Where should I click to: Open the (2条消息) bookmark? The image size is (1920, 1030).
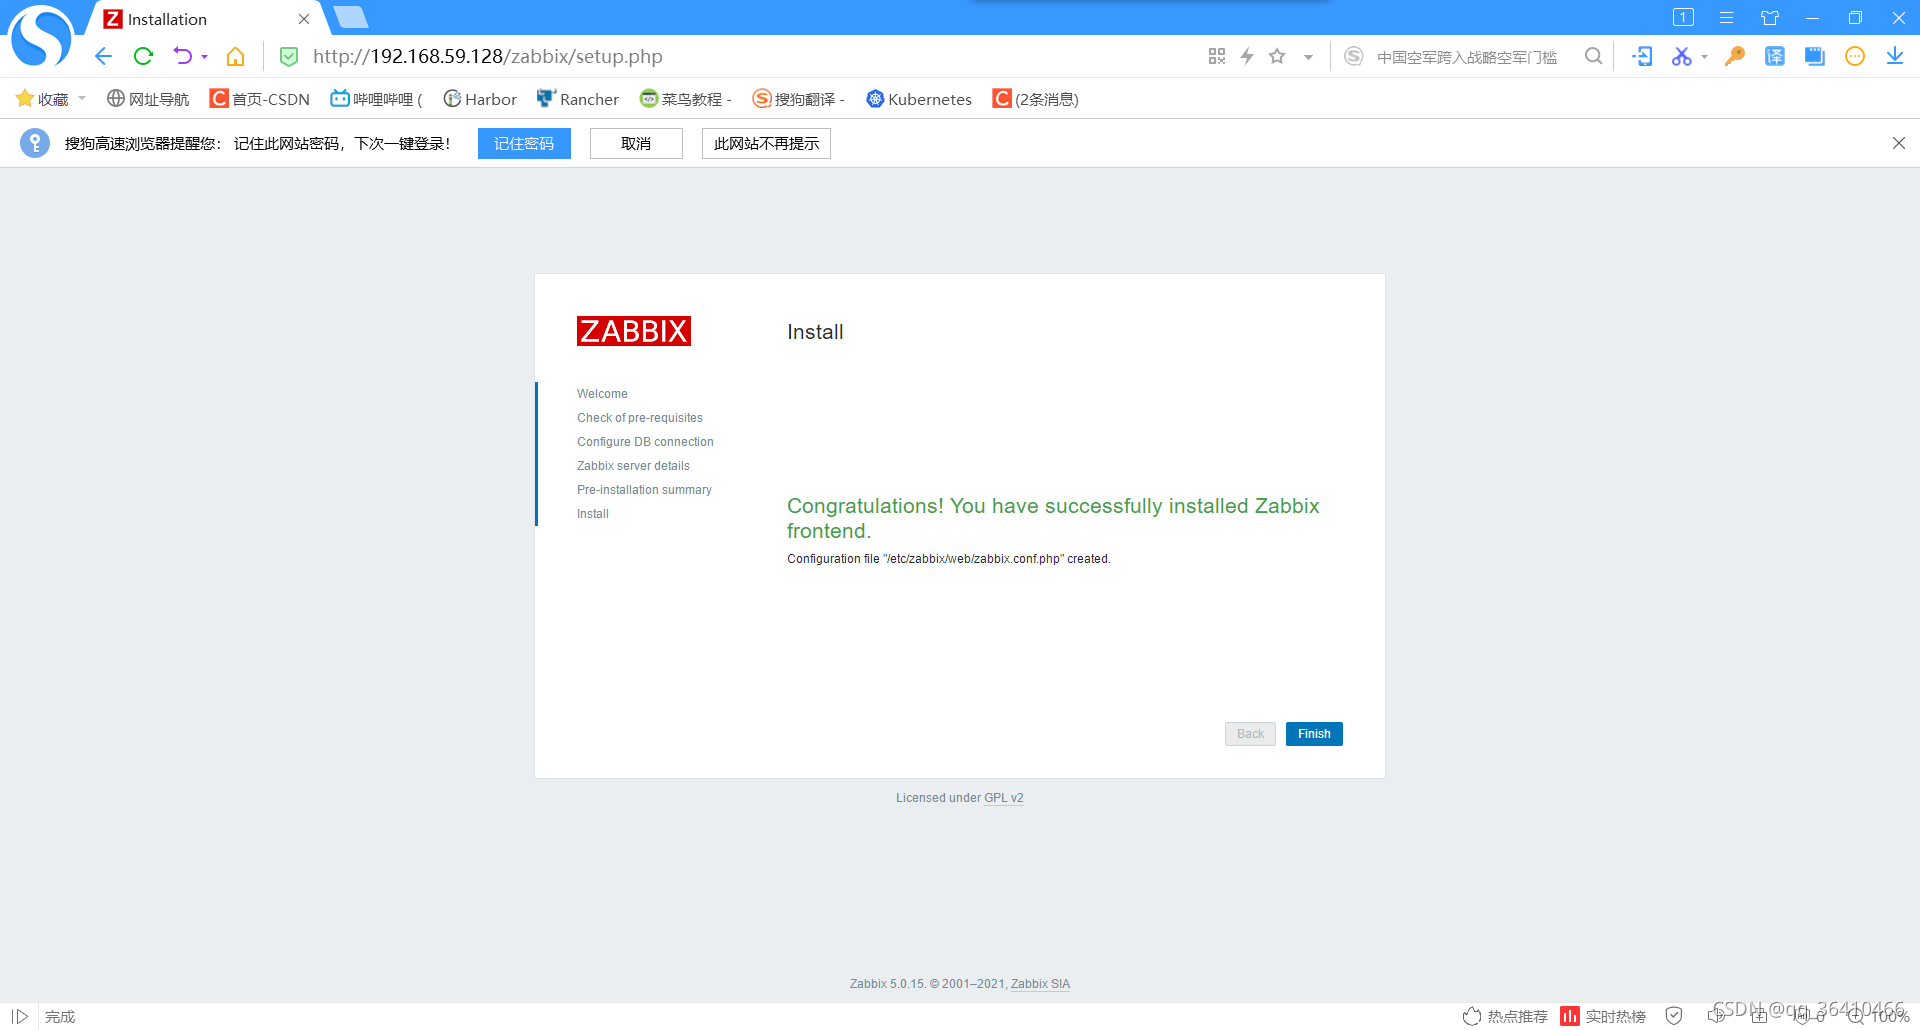(x=1035, y=99)
